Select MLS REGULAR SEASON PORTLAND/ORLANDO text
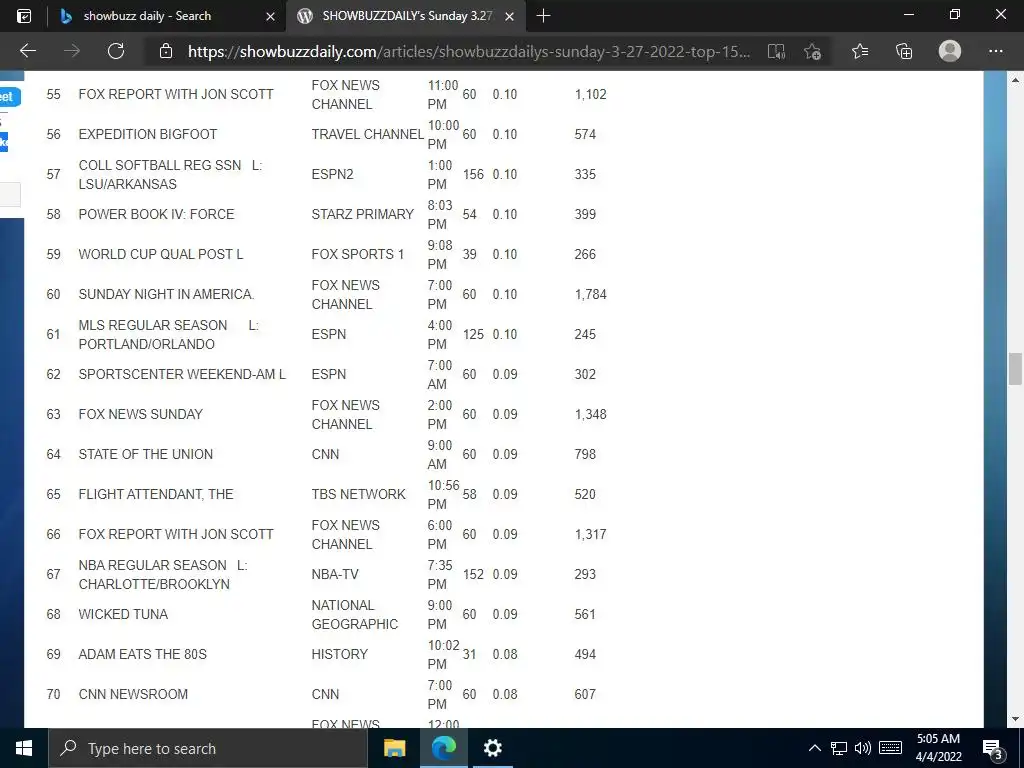 (168, 334)
